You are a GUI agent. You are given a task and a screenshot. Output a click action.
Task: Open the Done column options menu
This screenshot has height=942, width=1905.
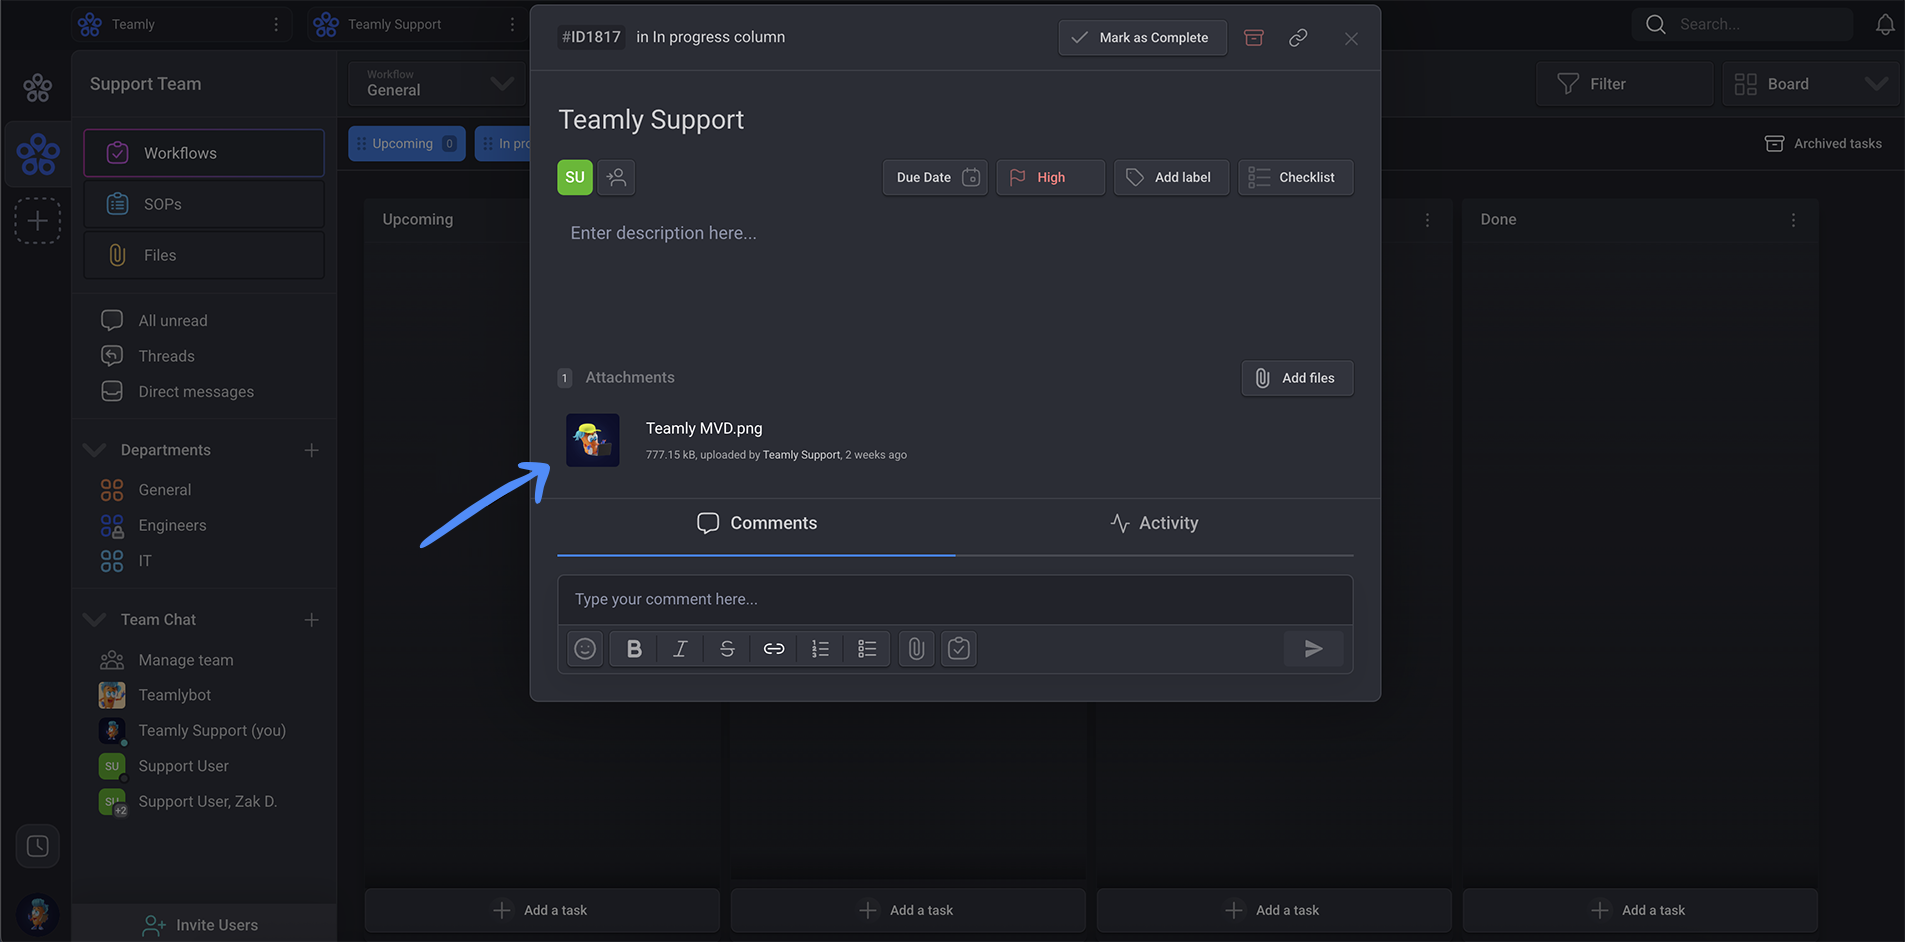[1793, 220]
